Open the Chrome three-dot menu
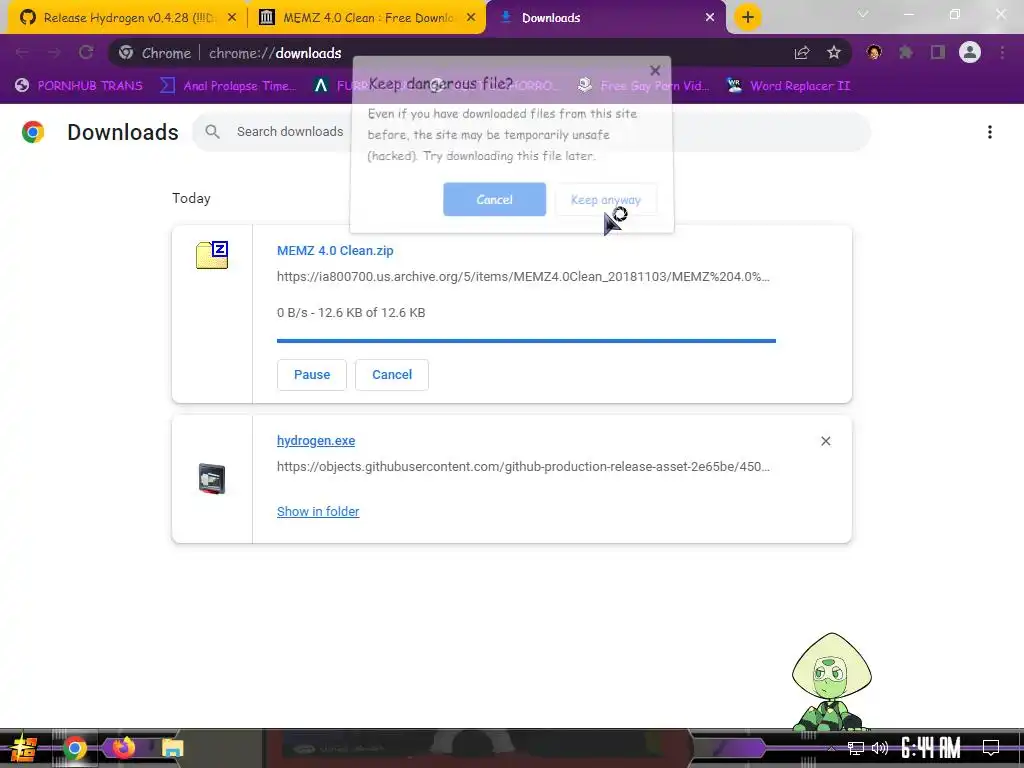 click(x=1002, y=52)
